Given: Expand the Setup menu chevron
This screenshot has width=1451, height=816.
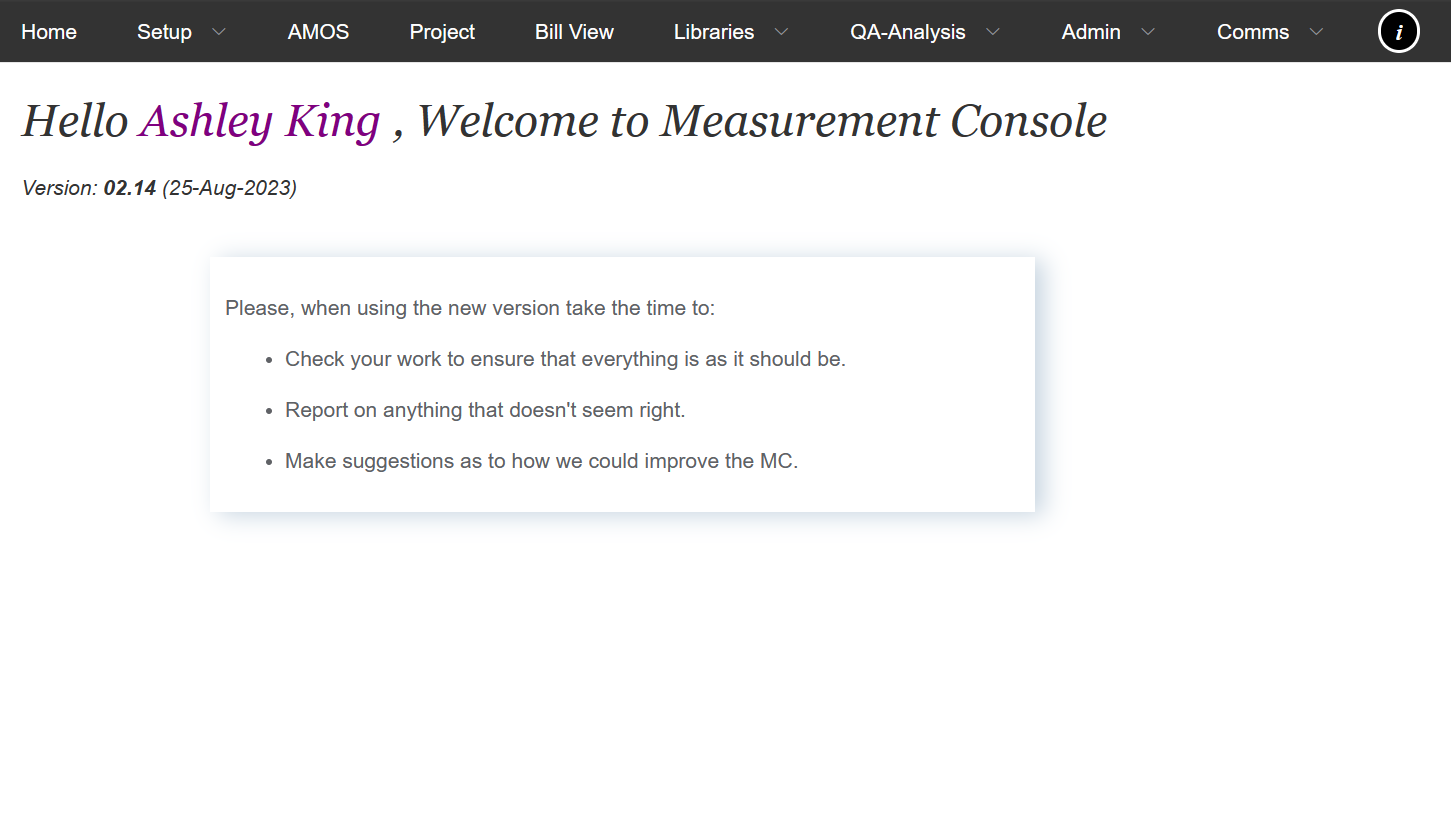Looking at the screenshot, I should click(x=219, y=32).
